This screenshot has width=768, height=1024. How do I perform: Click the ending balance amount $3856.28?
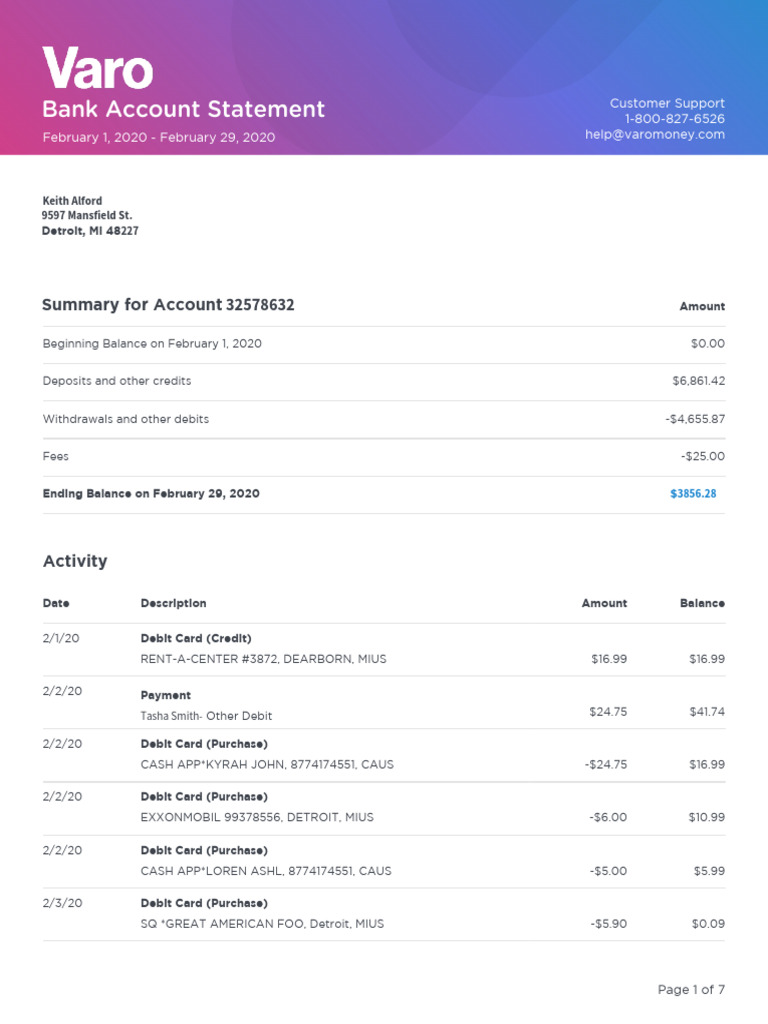pyautogui.click(x=693, y=494)
